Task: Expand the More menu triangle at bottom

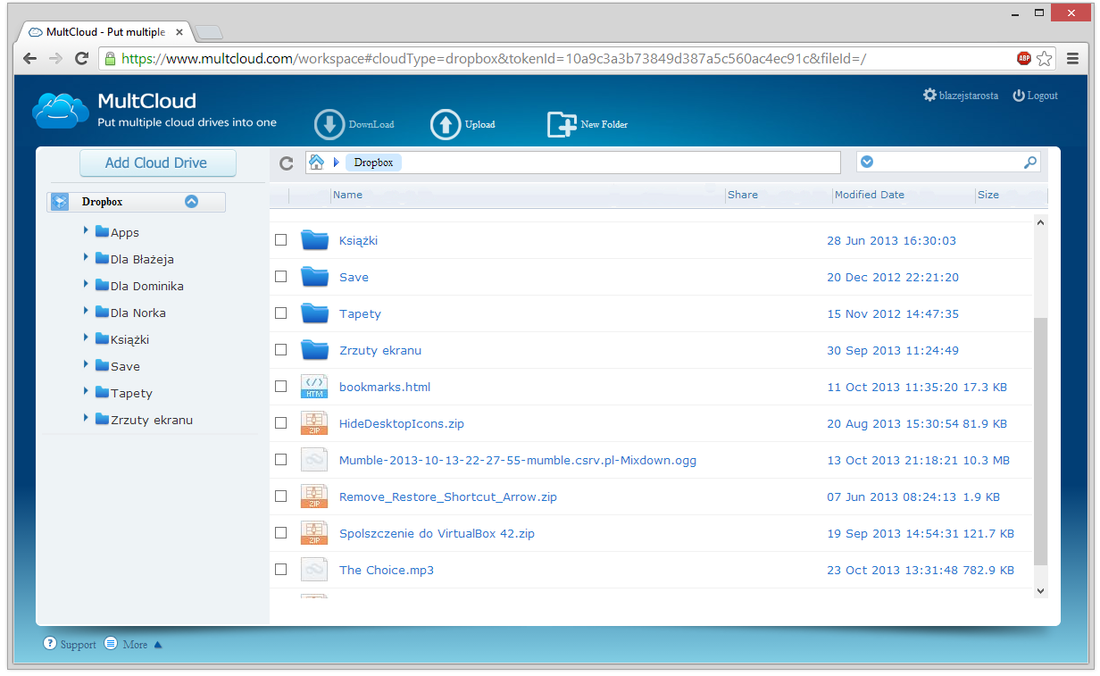Action: 158,644
